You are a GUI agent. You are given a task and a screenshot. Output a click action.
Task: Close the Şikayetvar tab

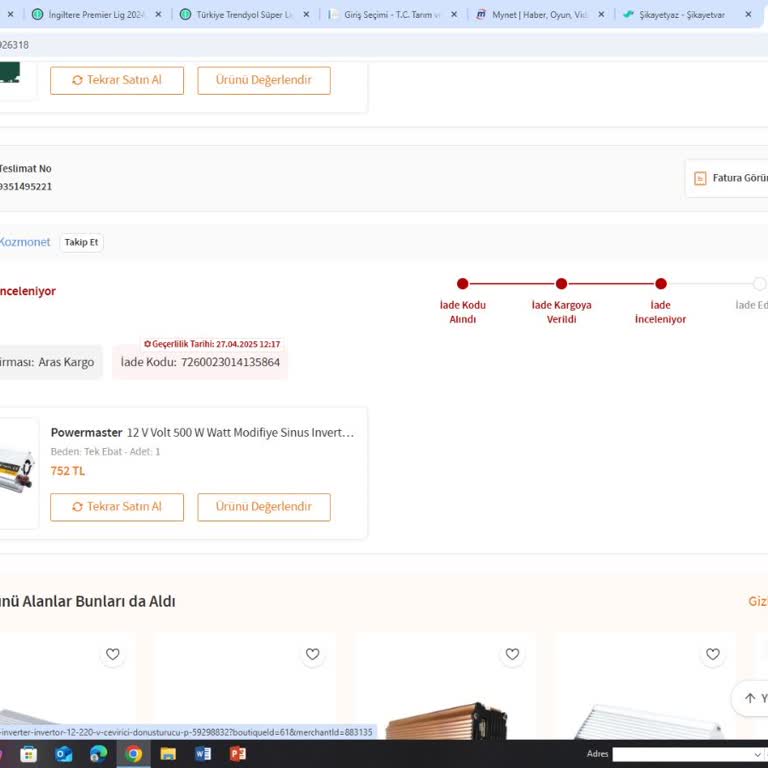pos(748,15)
